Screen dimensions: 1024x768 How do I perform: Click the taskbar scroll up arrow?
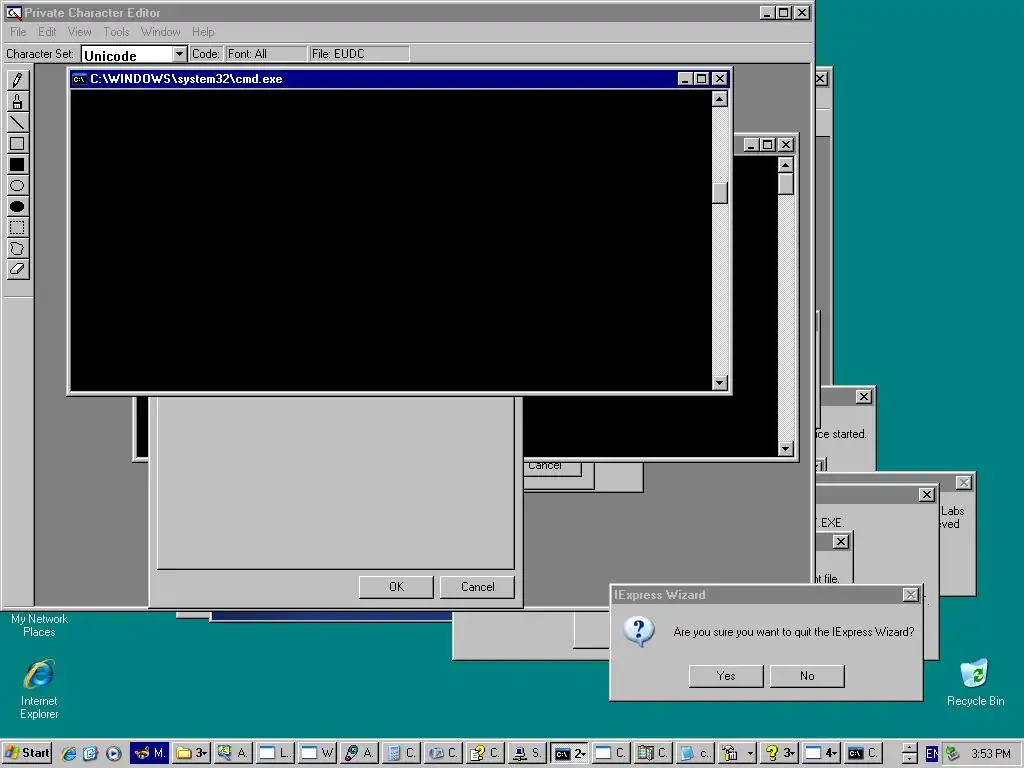(909, 747)
